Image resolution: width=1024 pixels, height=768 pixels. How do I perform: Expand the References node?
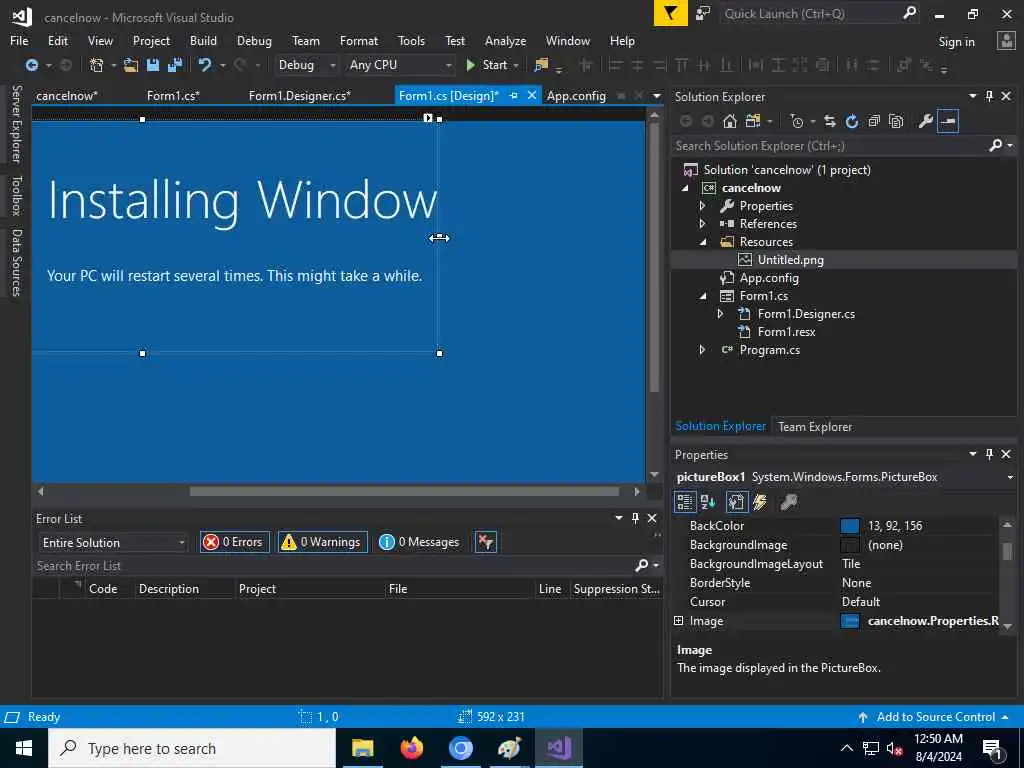pyautogui.click(x=703, y=224)
